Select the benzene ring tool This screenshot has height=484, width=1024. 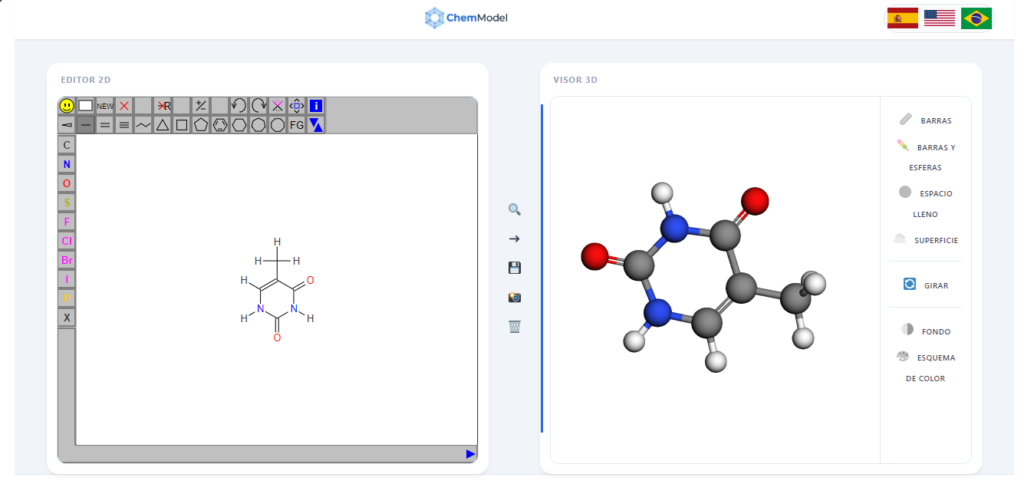coord(220,125)
